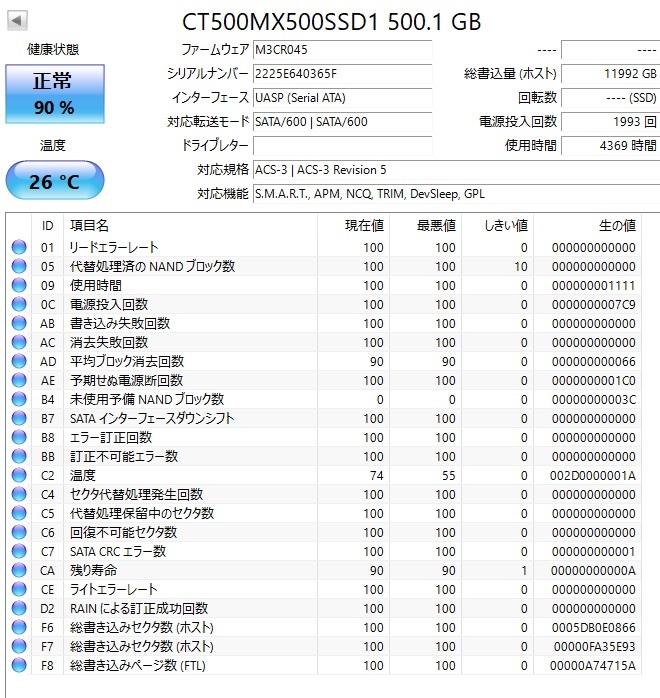The height and width of the screenshot is (698, 660).
Task: Click current value 74 in 温度 row
Action: click(377, 475)
